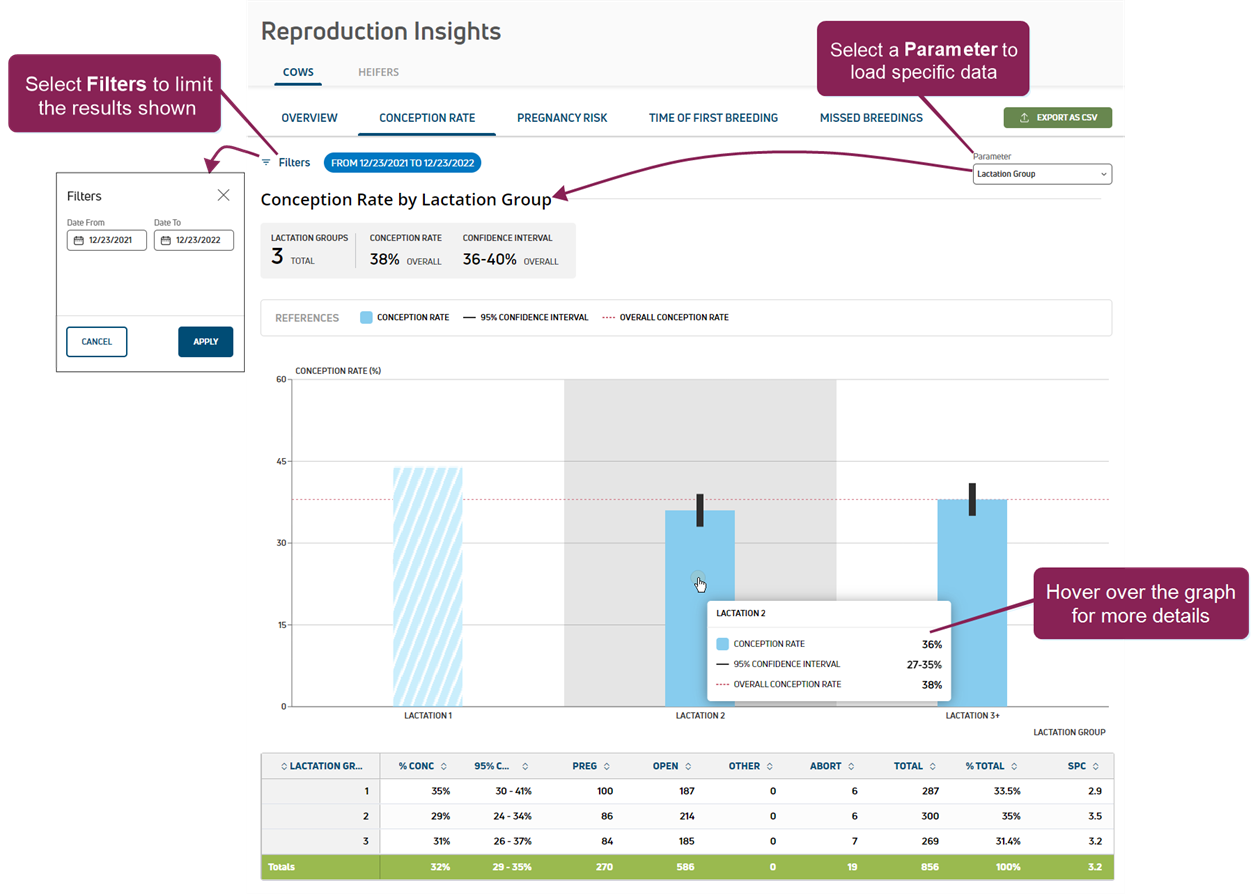Click the Date From calendar icon
1260x894 pixels.
click(x=79, y=240)
